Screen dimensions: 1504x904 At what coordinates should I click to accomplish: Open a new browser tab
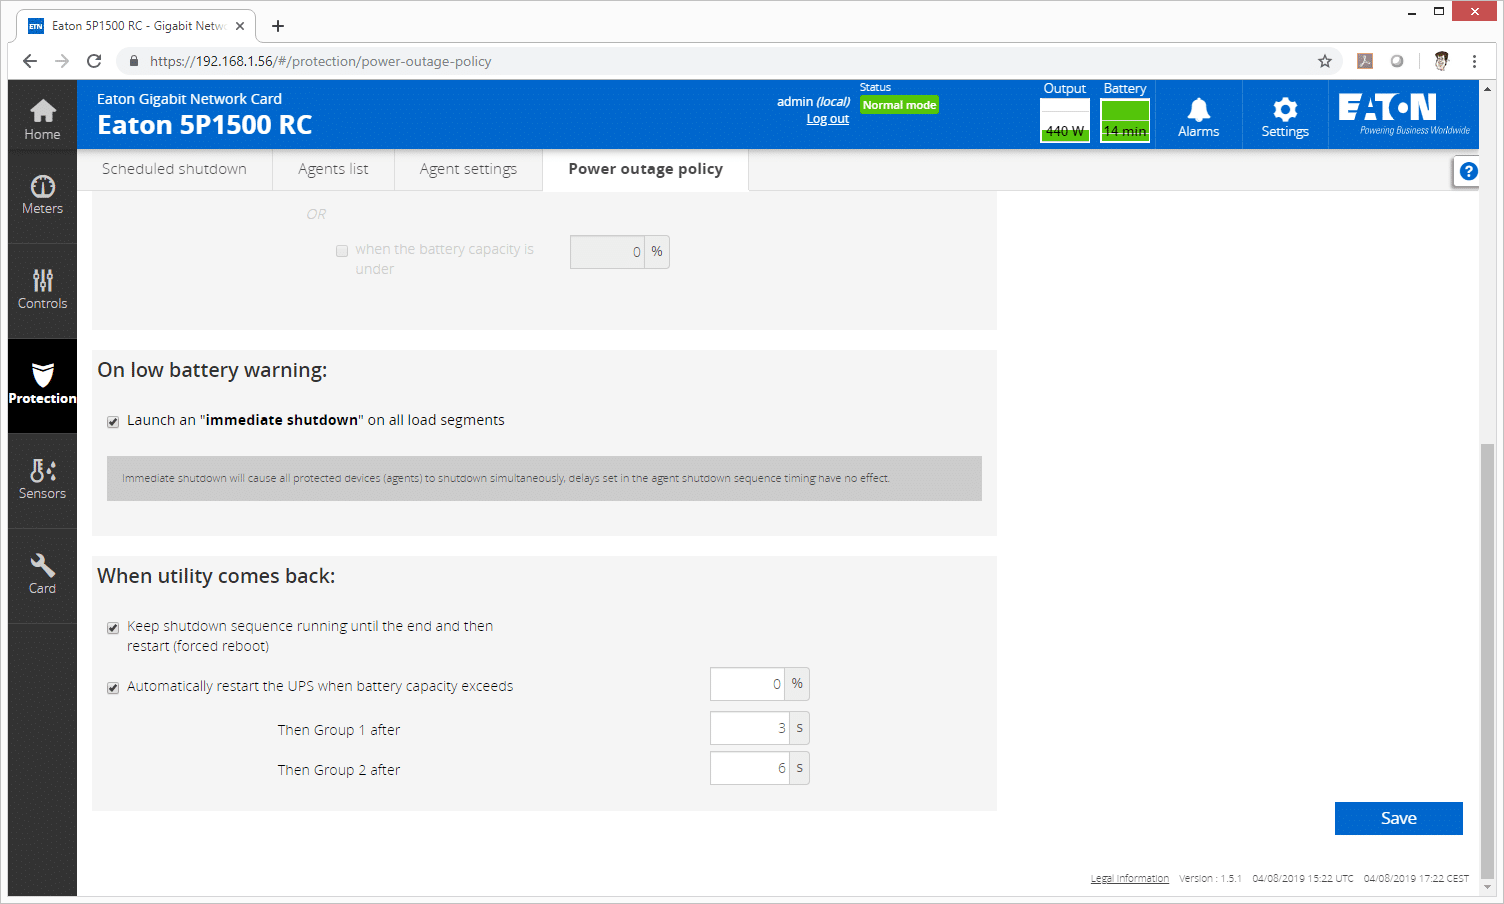(x=278, y=26)
